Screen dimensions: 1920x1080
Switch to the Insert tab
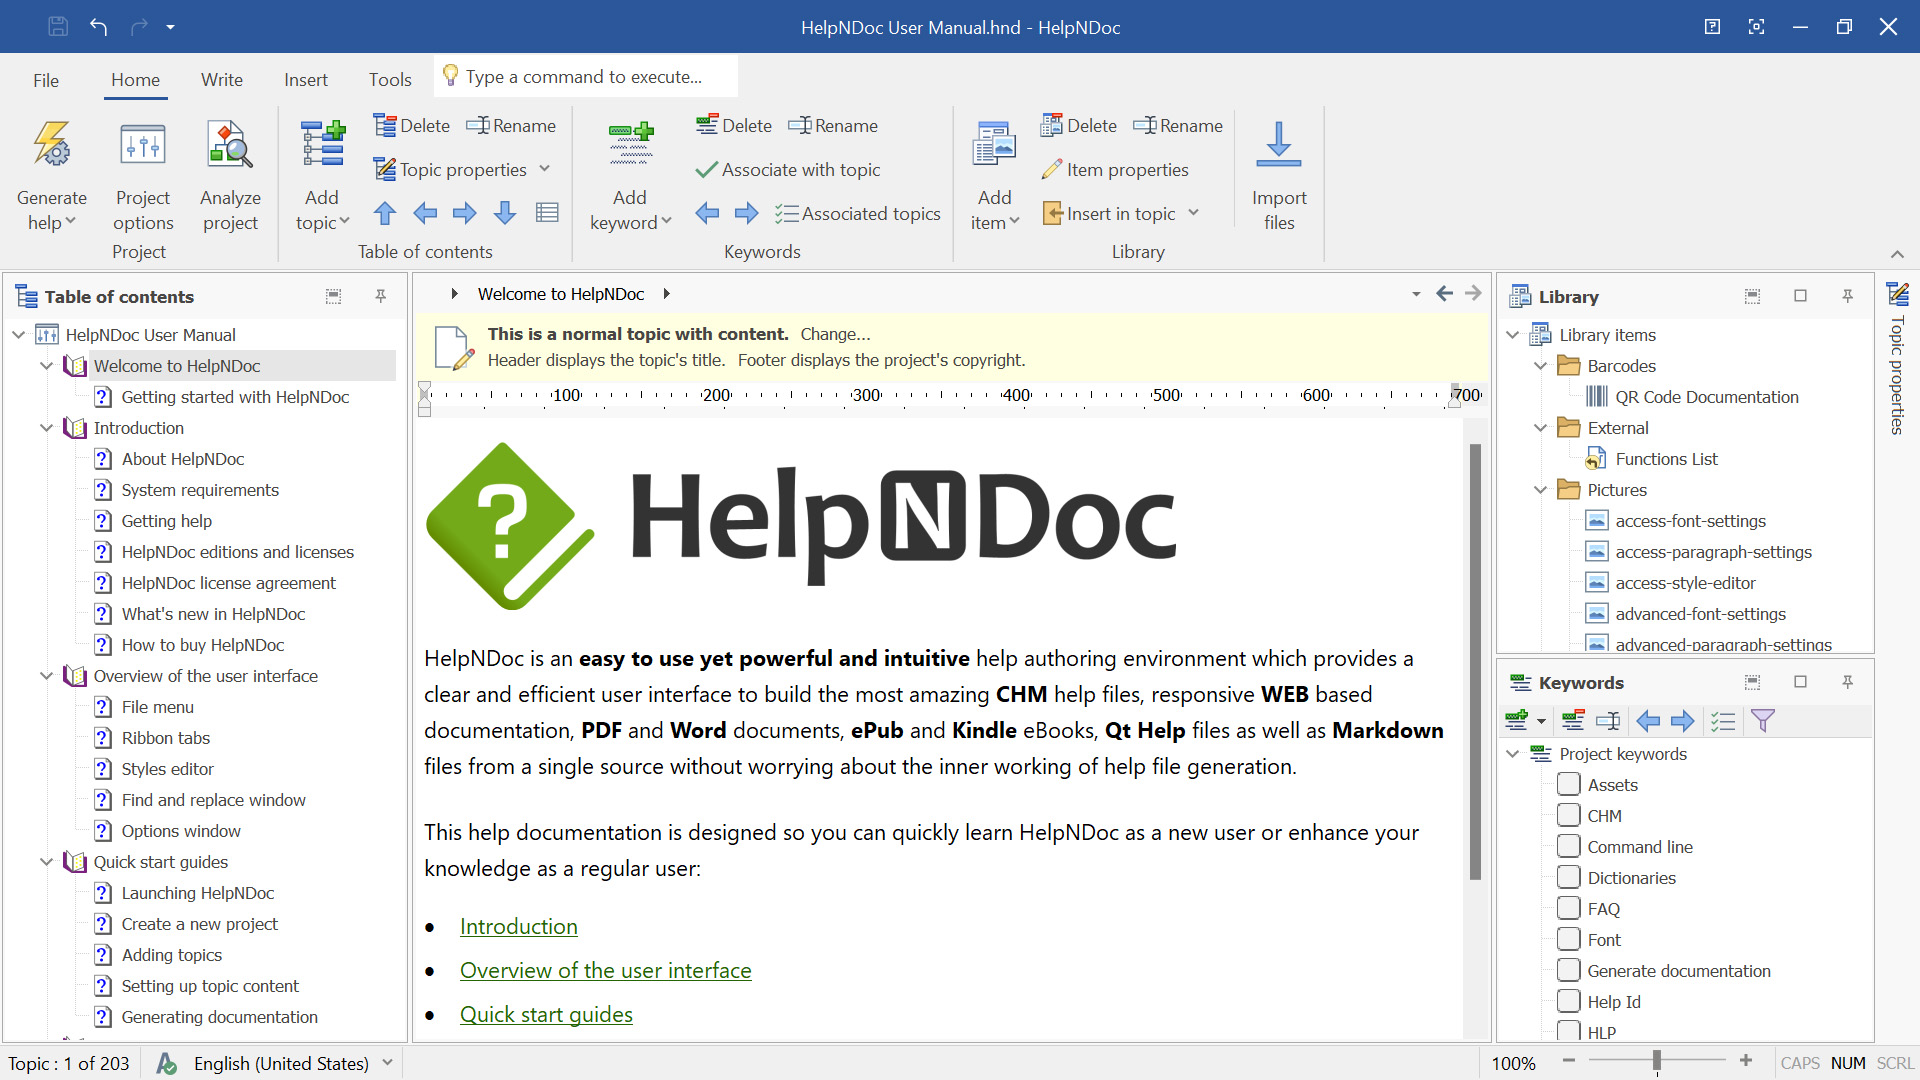pyautogui.click(x=306, y=80)
